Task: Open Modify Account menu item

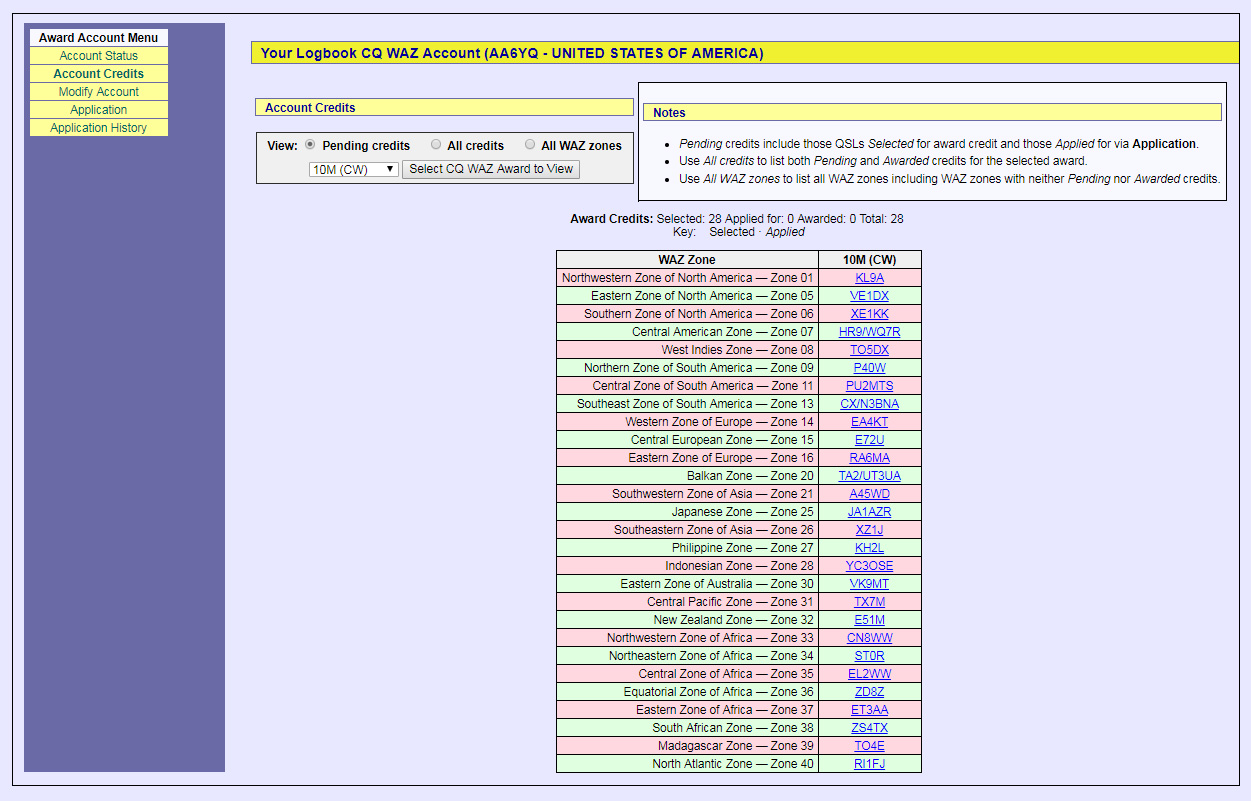Action: (98, 92)
